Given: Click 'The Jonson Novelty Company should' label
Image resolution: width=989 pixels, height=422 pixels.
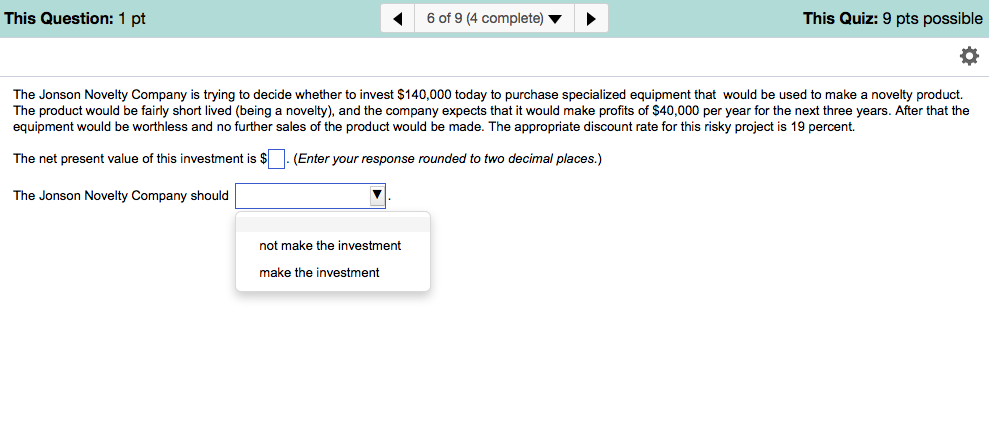Looking at the screenshot, I should point(121,196).
